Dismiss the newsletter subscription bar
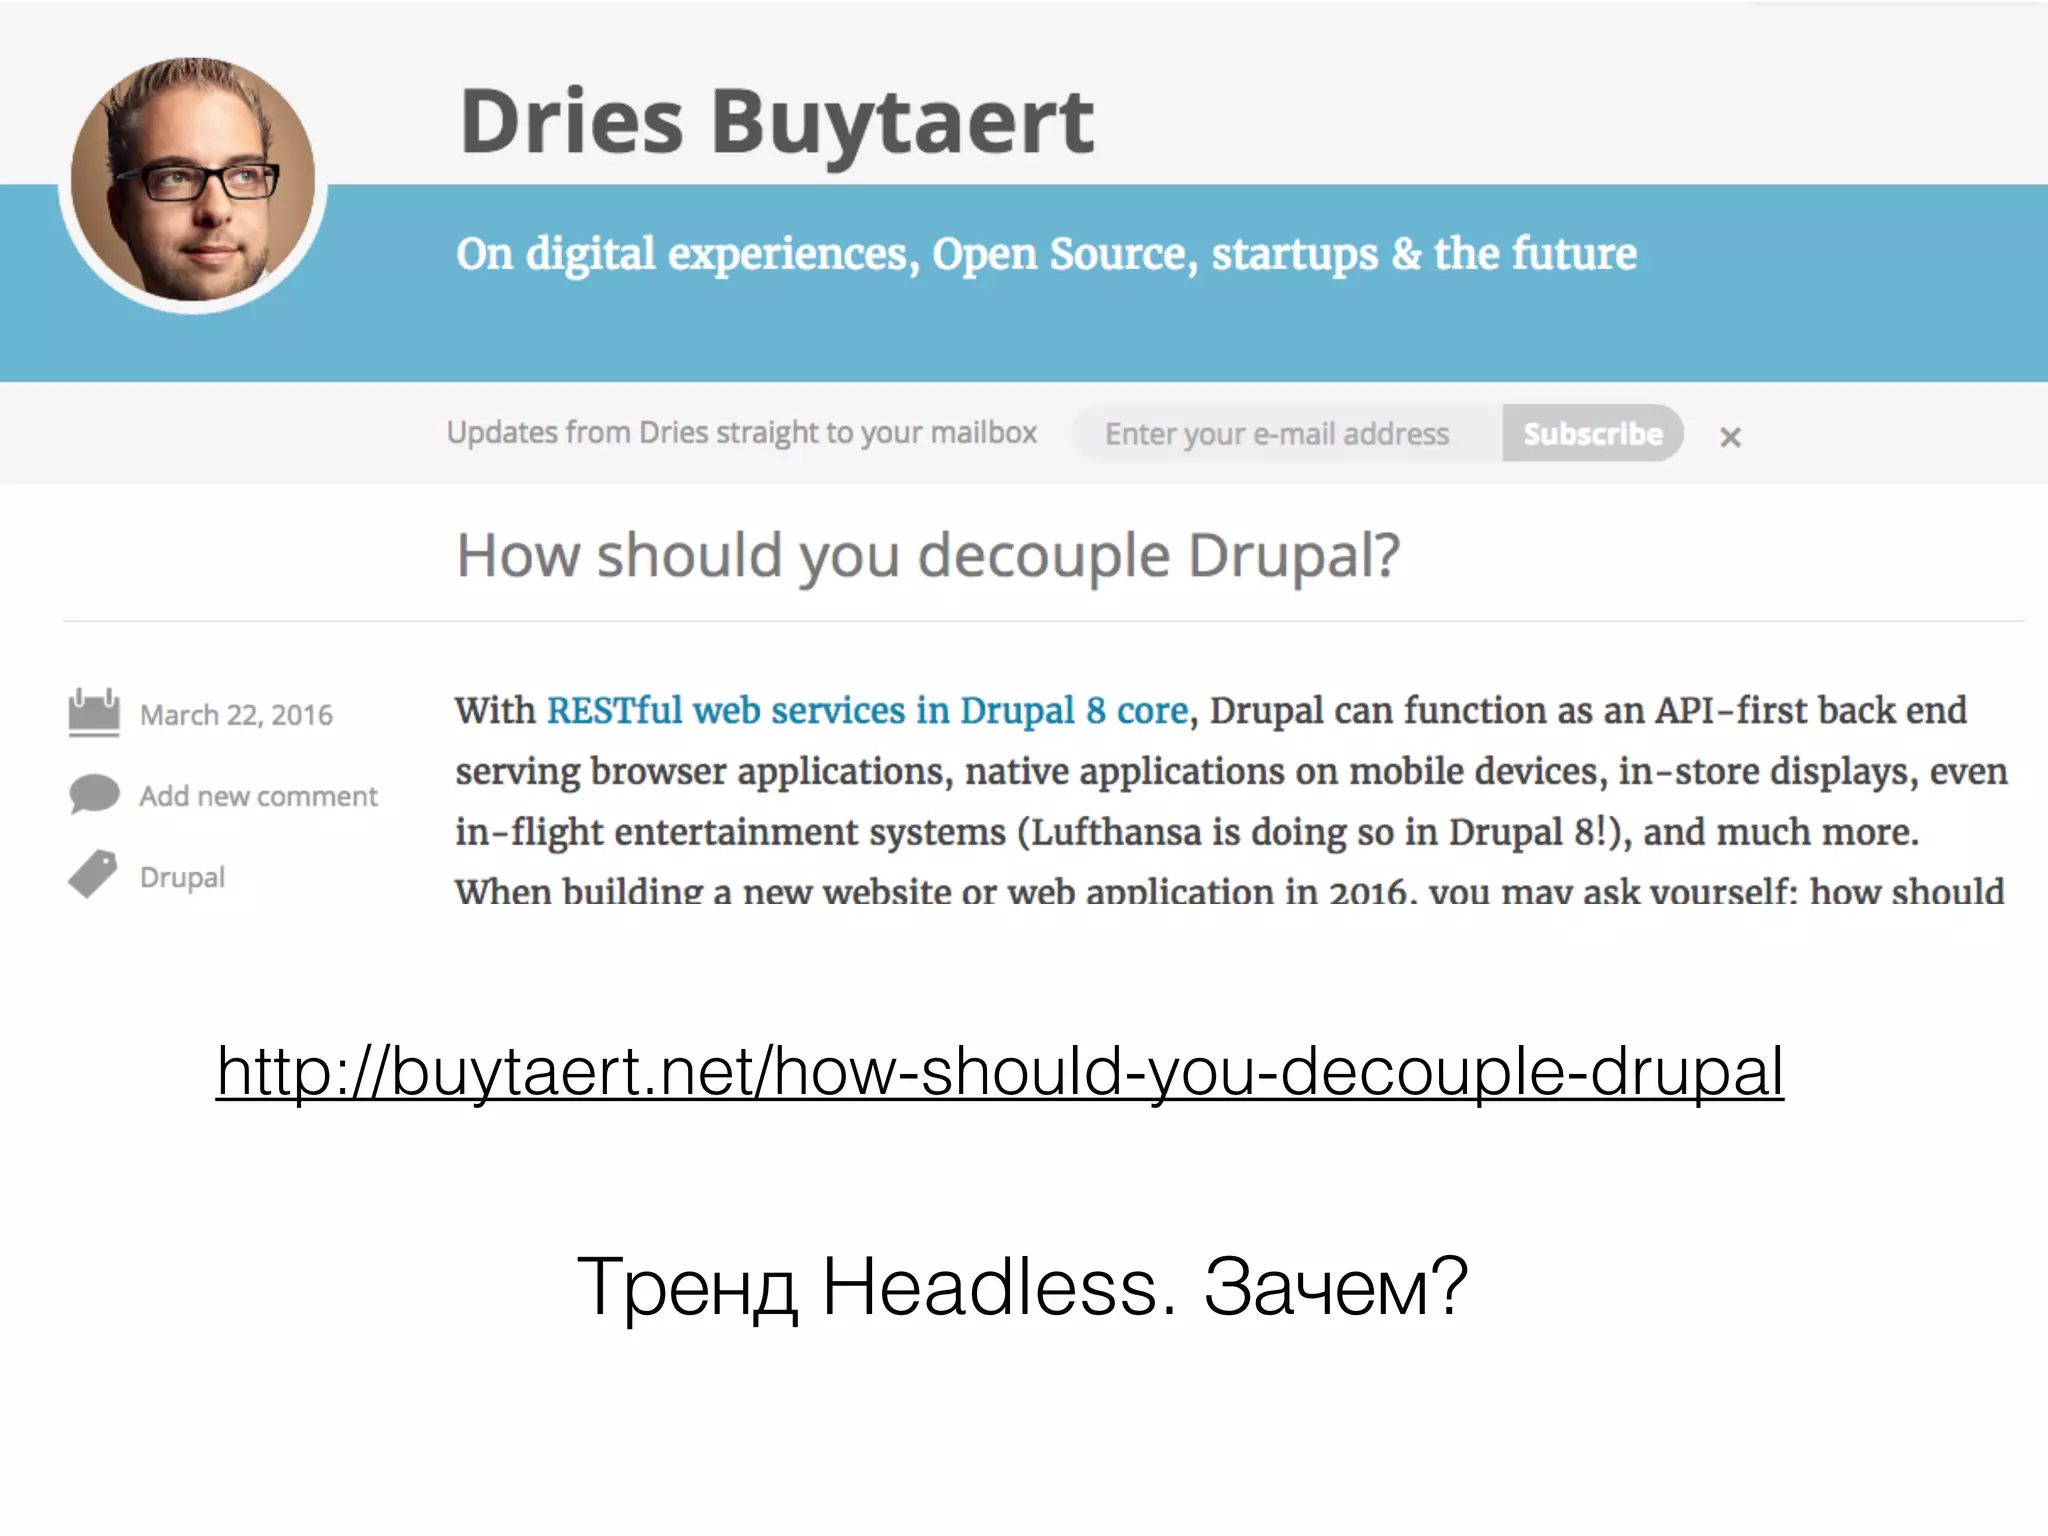 [x=1730, y=437]
